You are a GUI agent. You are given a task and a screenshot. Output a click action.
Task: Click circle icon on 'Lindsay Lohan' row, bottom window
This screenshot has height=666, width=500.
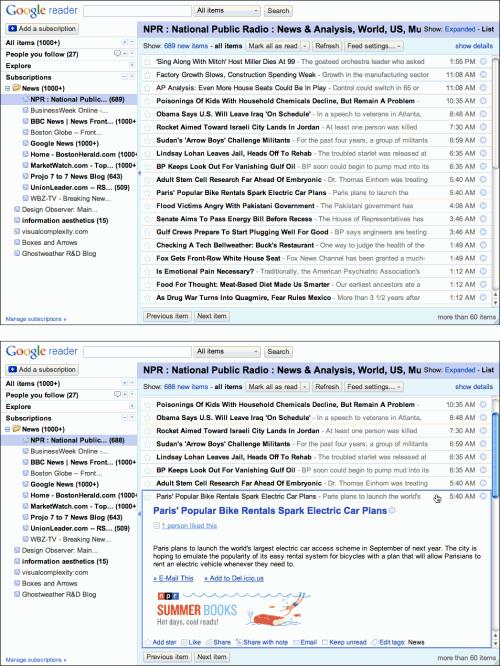[x=483, y=457]
